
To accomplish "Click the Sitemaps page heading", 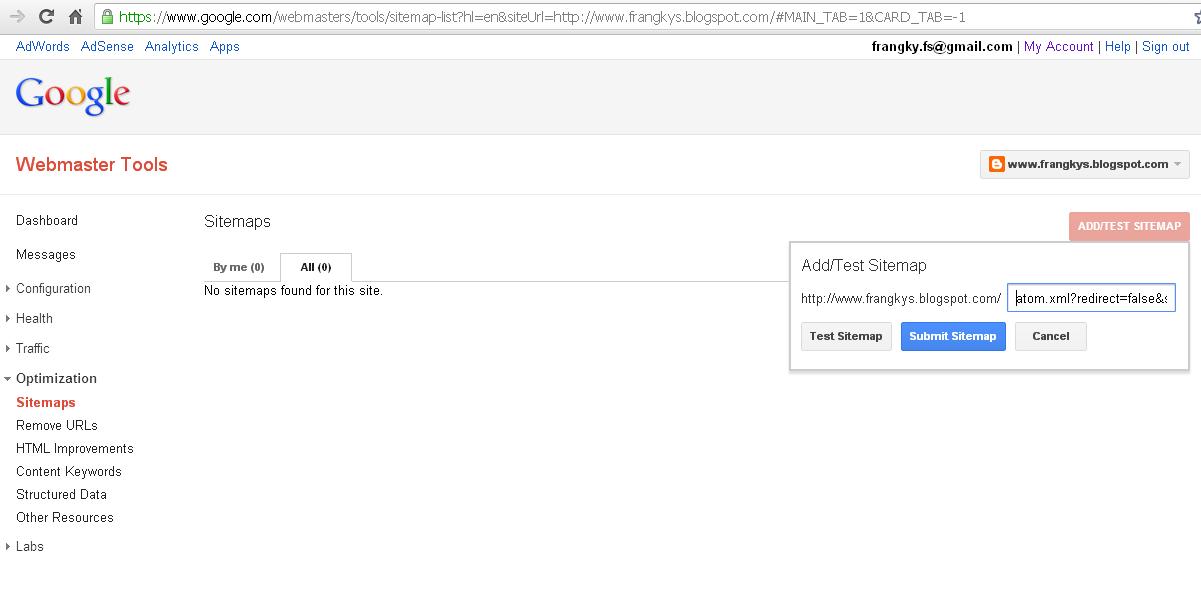I will (237, 221).
